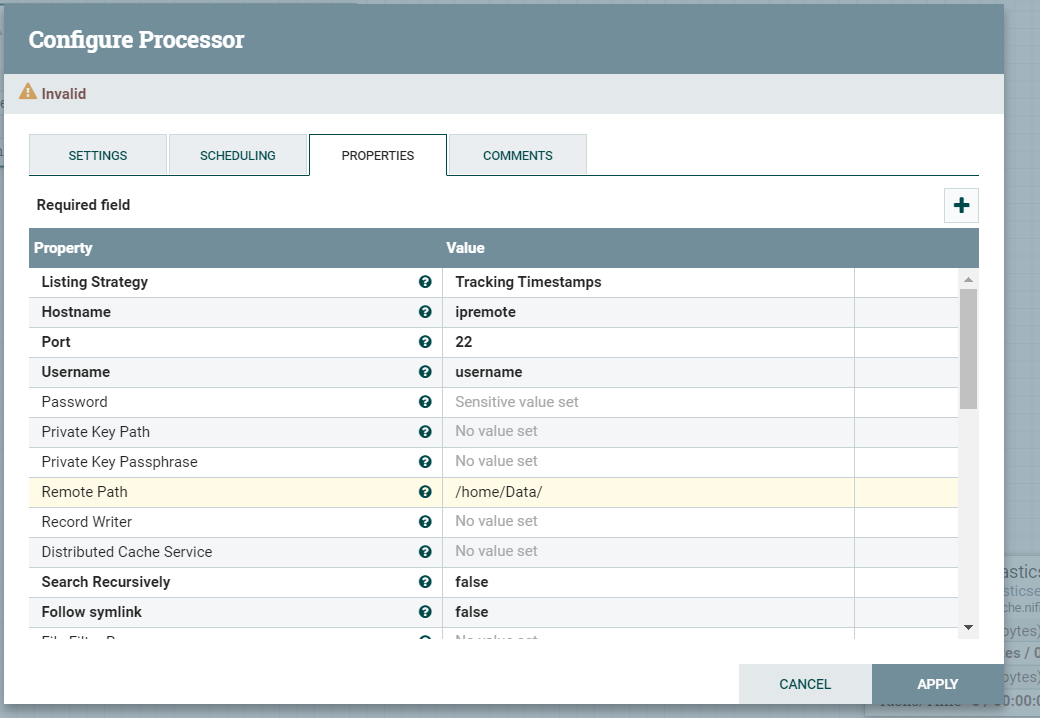This screenshot has width=1040, height=718.
Task: Open help for Listing Strategy property
Action: pyautogui.click(x=425, y=282)
